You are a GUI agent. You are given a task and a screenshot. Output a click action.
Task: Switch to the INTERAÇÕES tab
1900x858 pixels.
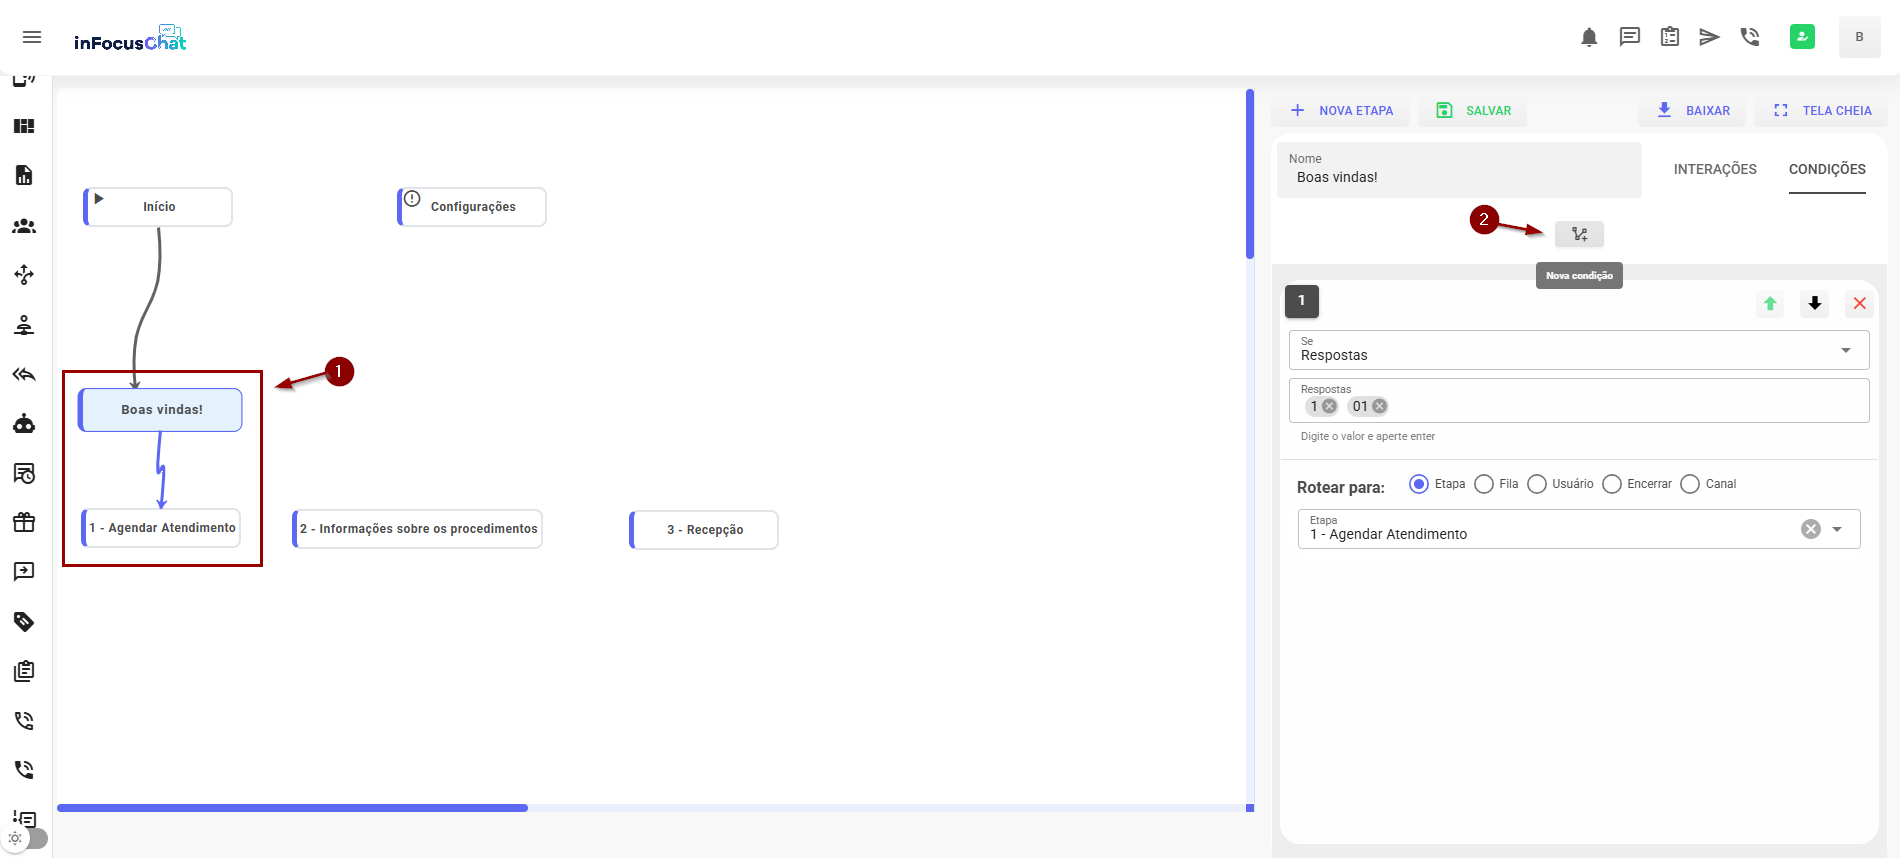point(1715,169)
